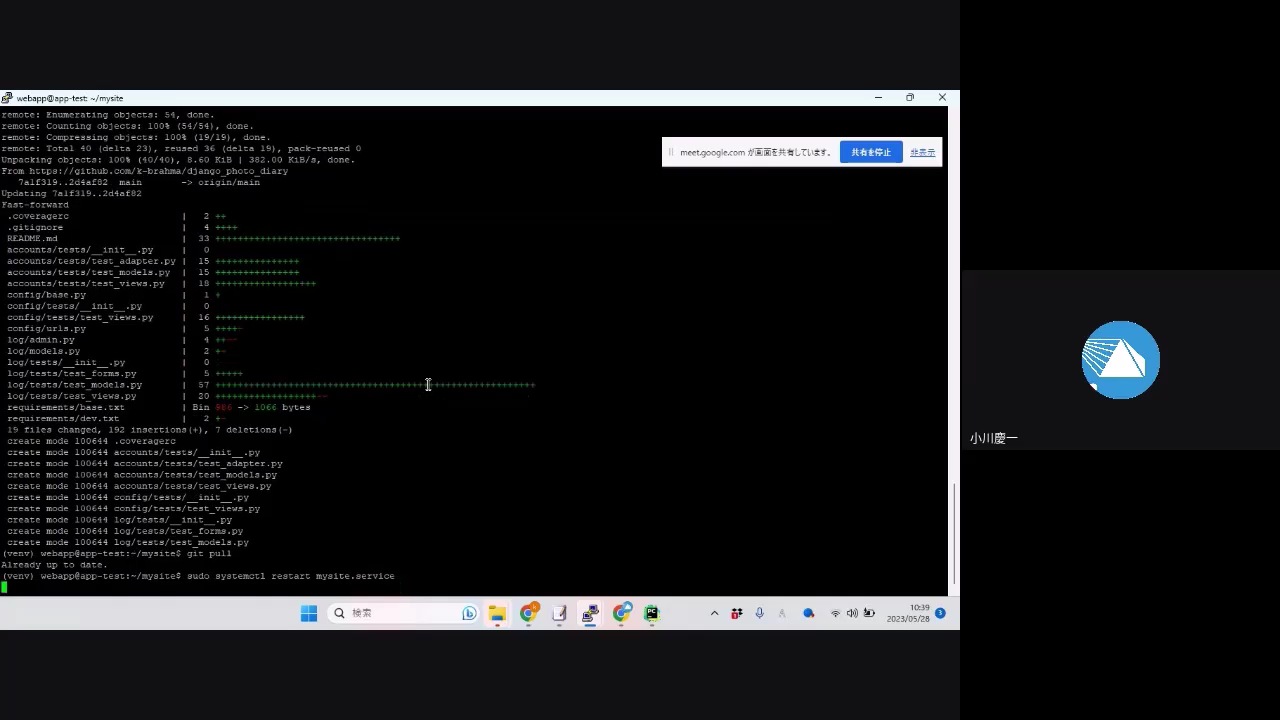Open the clock and date flyout
The image size is (1280, 720).
[907, 613]
